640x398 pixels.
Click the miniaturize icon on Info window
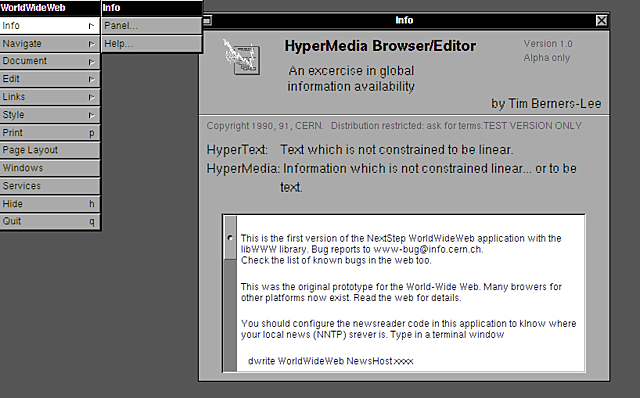tap(207, 20)
